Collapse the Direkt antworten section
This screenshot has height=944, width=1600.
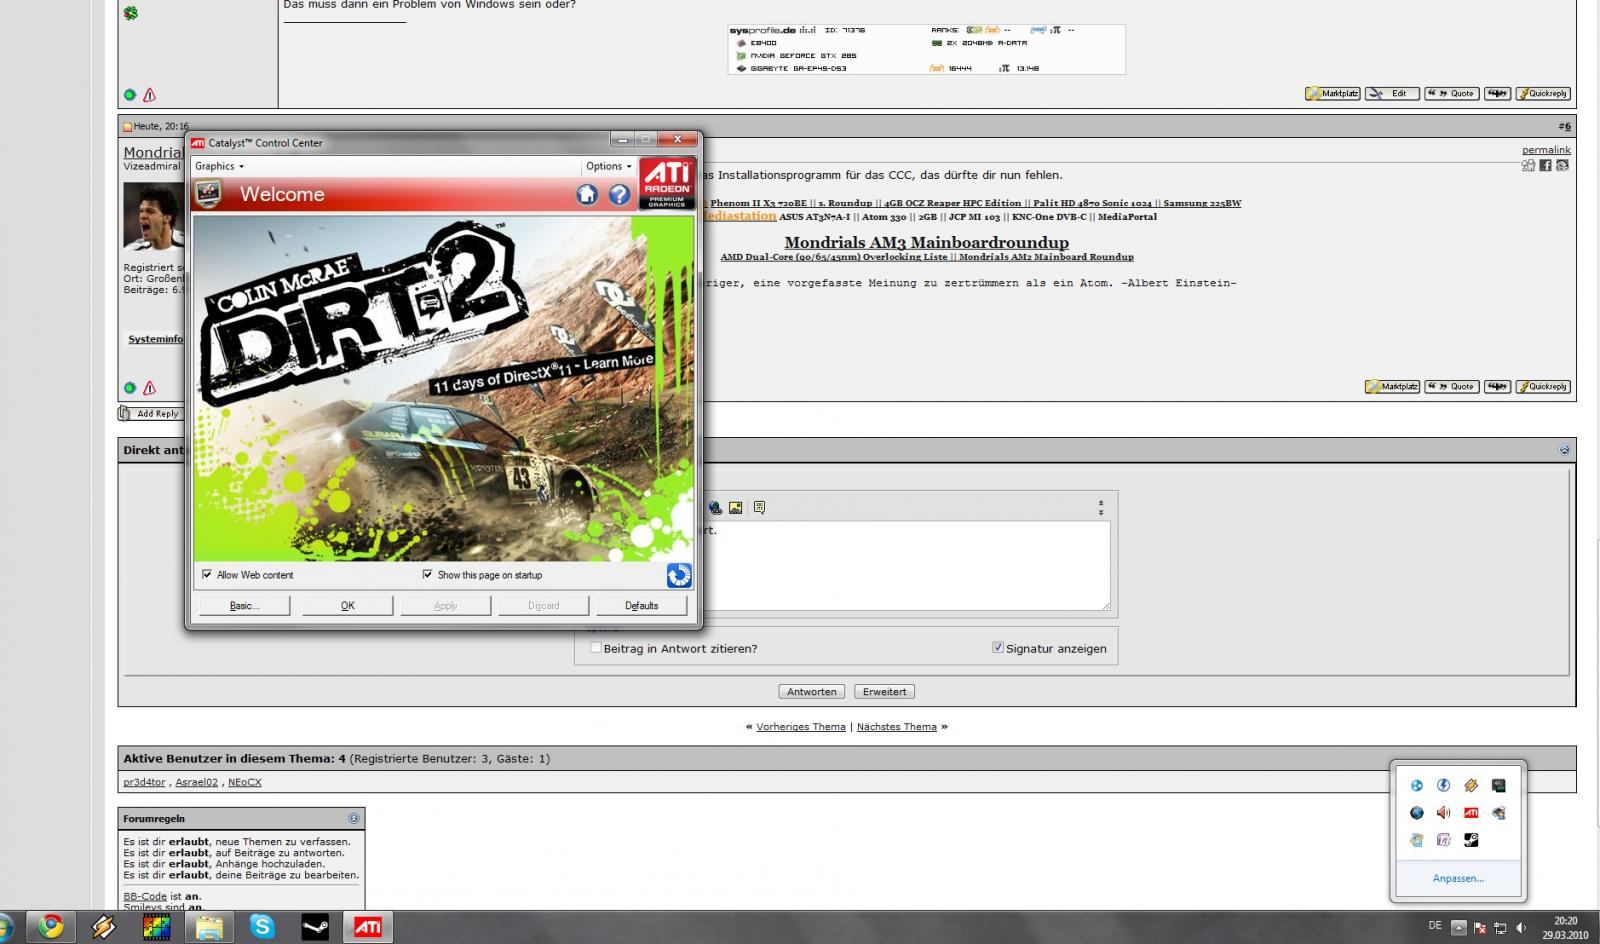click(1564, 450)
